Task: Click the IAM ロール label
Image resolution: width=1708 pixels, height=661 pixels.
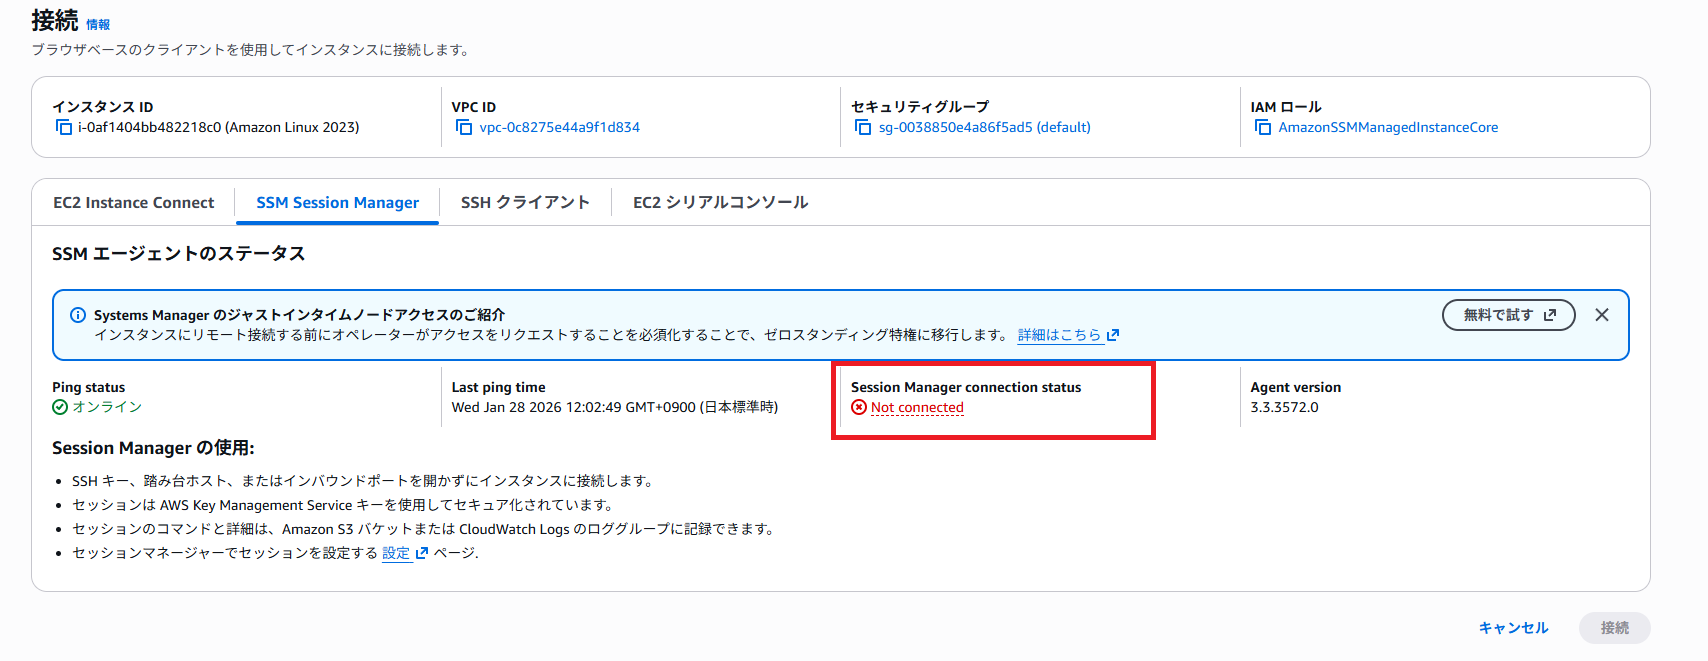Action: (1286, 107)
